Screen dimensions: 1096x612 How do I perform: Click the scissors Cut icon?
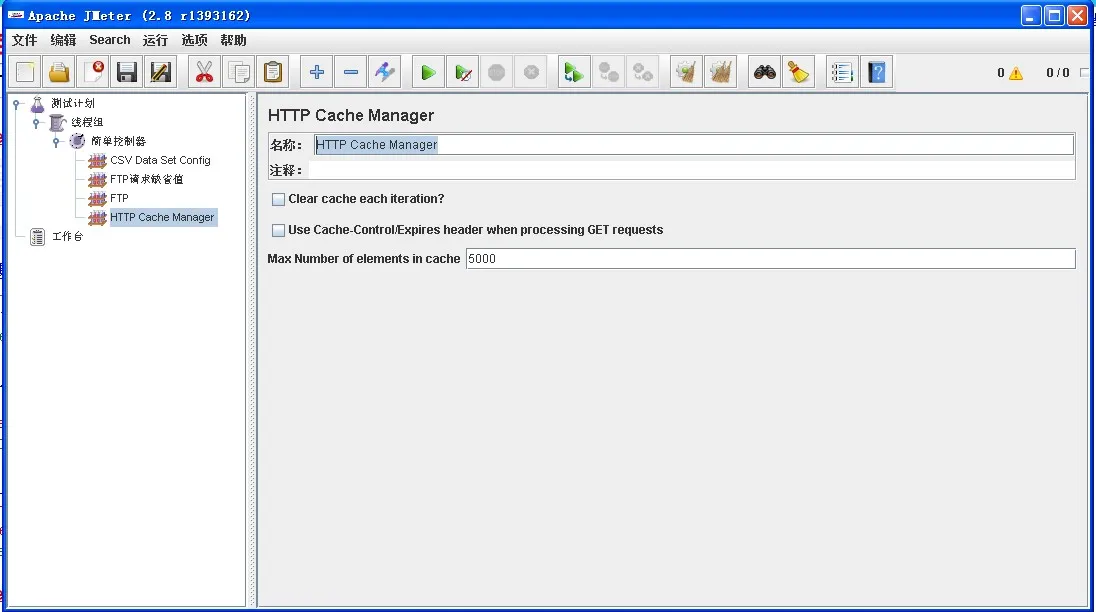204,72
